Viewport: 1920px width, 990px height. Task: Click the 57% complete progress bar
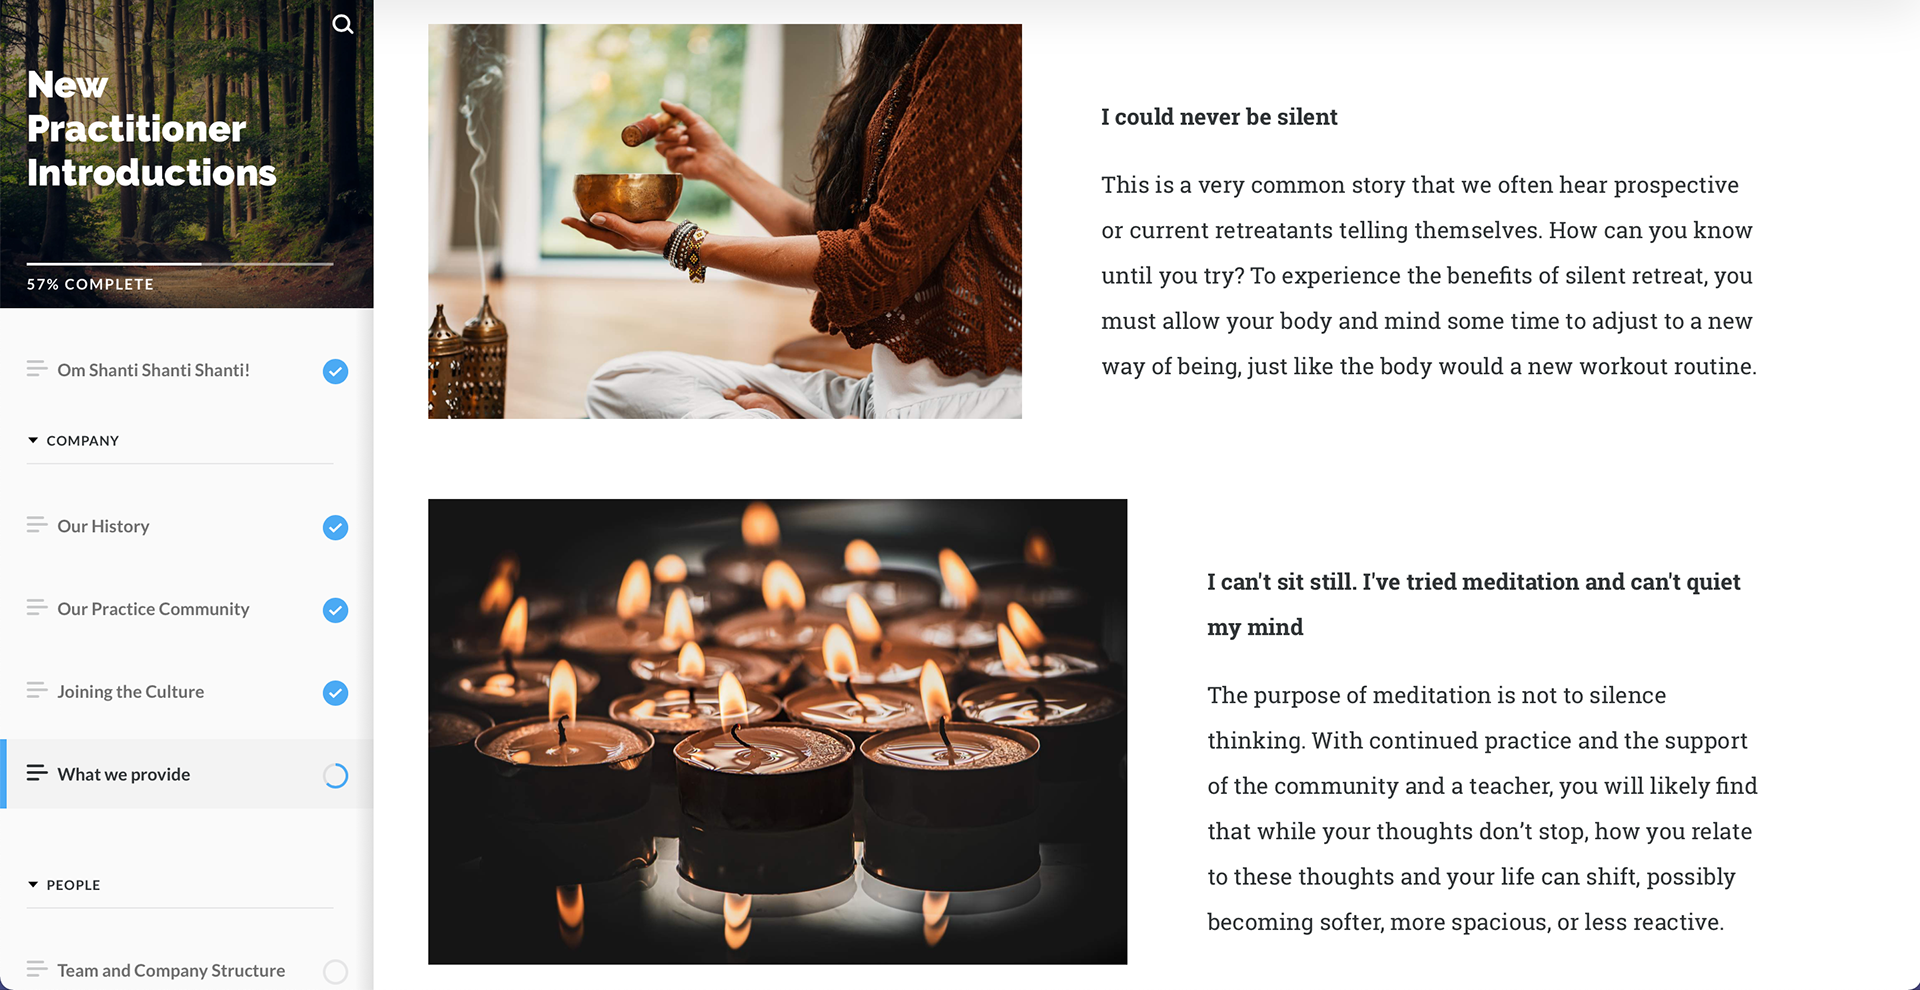coord(180,264)
